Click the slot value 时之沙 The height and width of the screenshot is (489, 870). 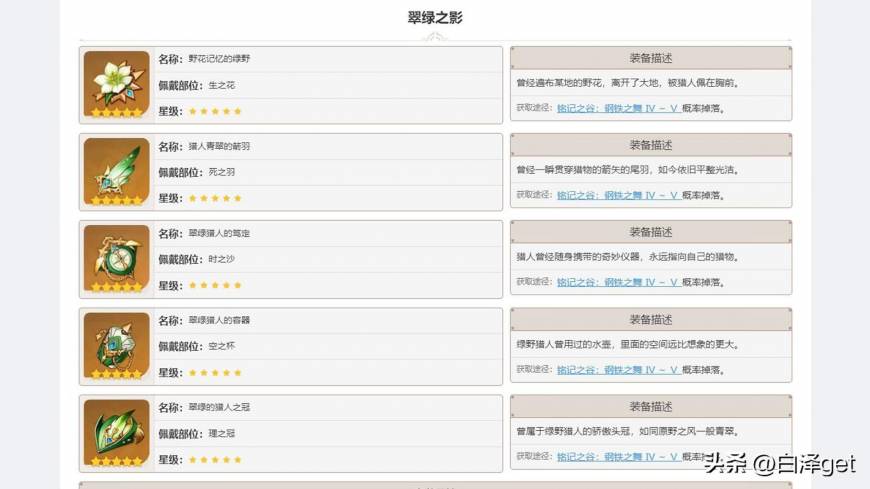(221, 259)
